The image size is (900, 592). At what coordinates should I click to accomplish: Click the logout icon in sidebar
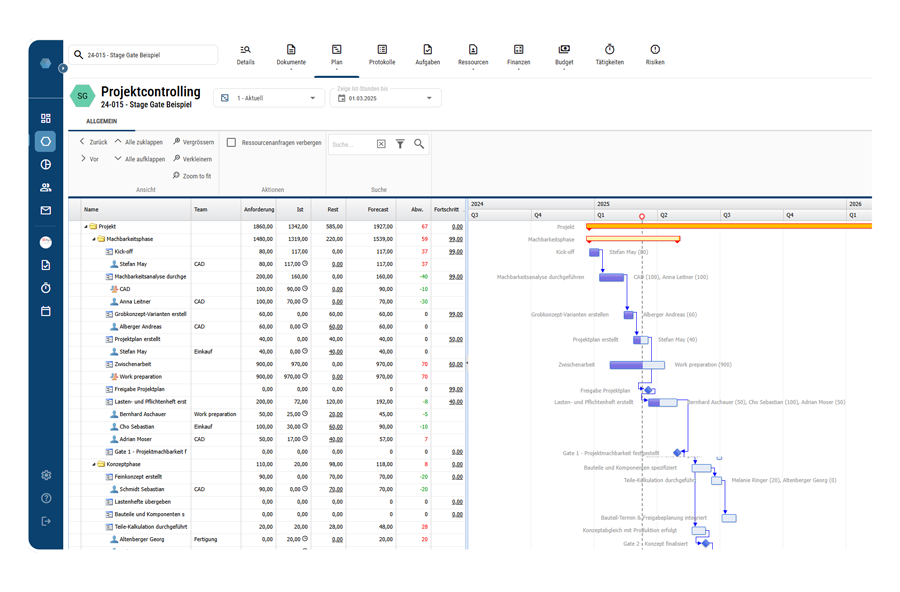click(x=46, y=521)
